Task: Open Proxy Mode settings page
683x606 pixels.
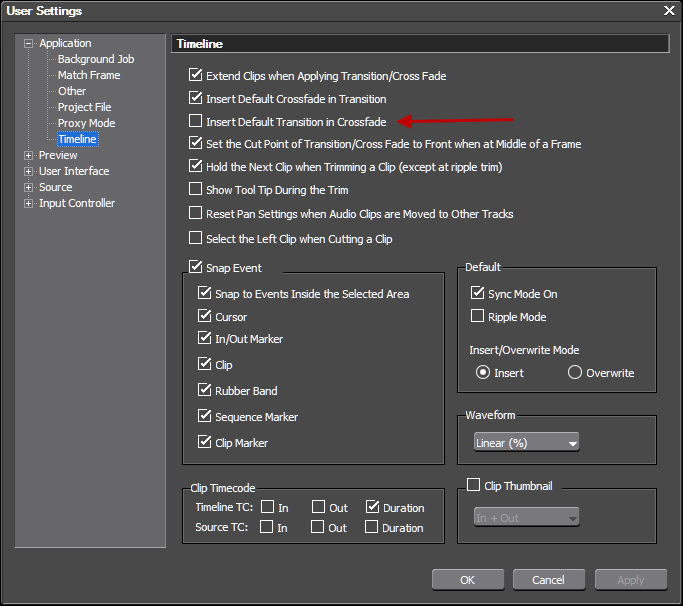Action: tap(86, 123)
